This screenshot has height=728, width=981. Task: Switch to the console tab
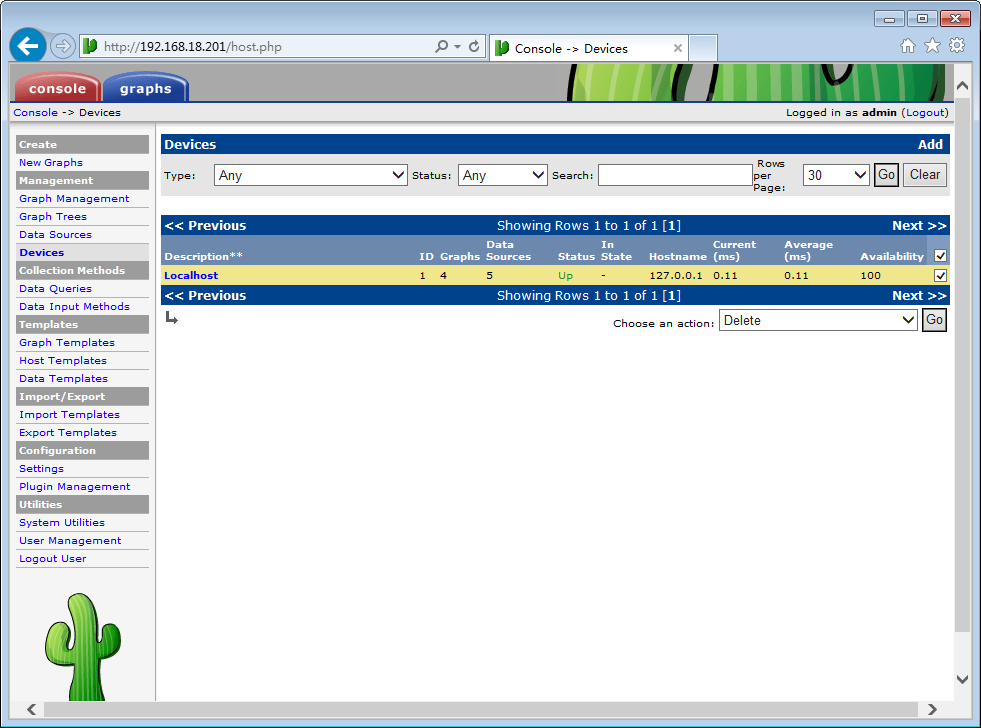(57, 88)
